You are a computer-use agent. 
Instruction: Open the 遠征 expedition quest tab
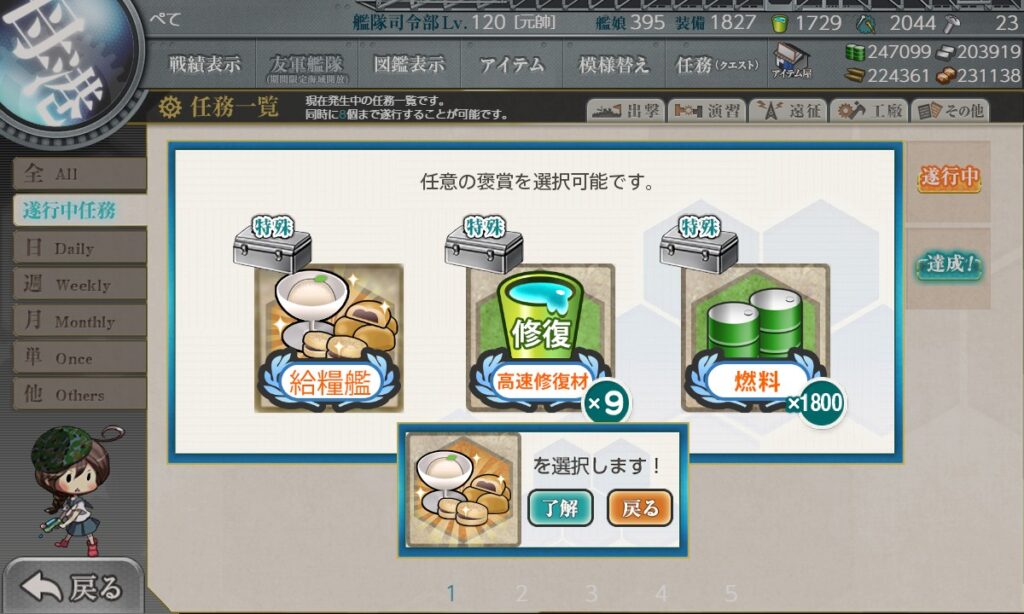pos(788,111)
